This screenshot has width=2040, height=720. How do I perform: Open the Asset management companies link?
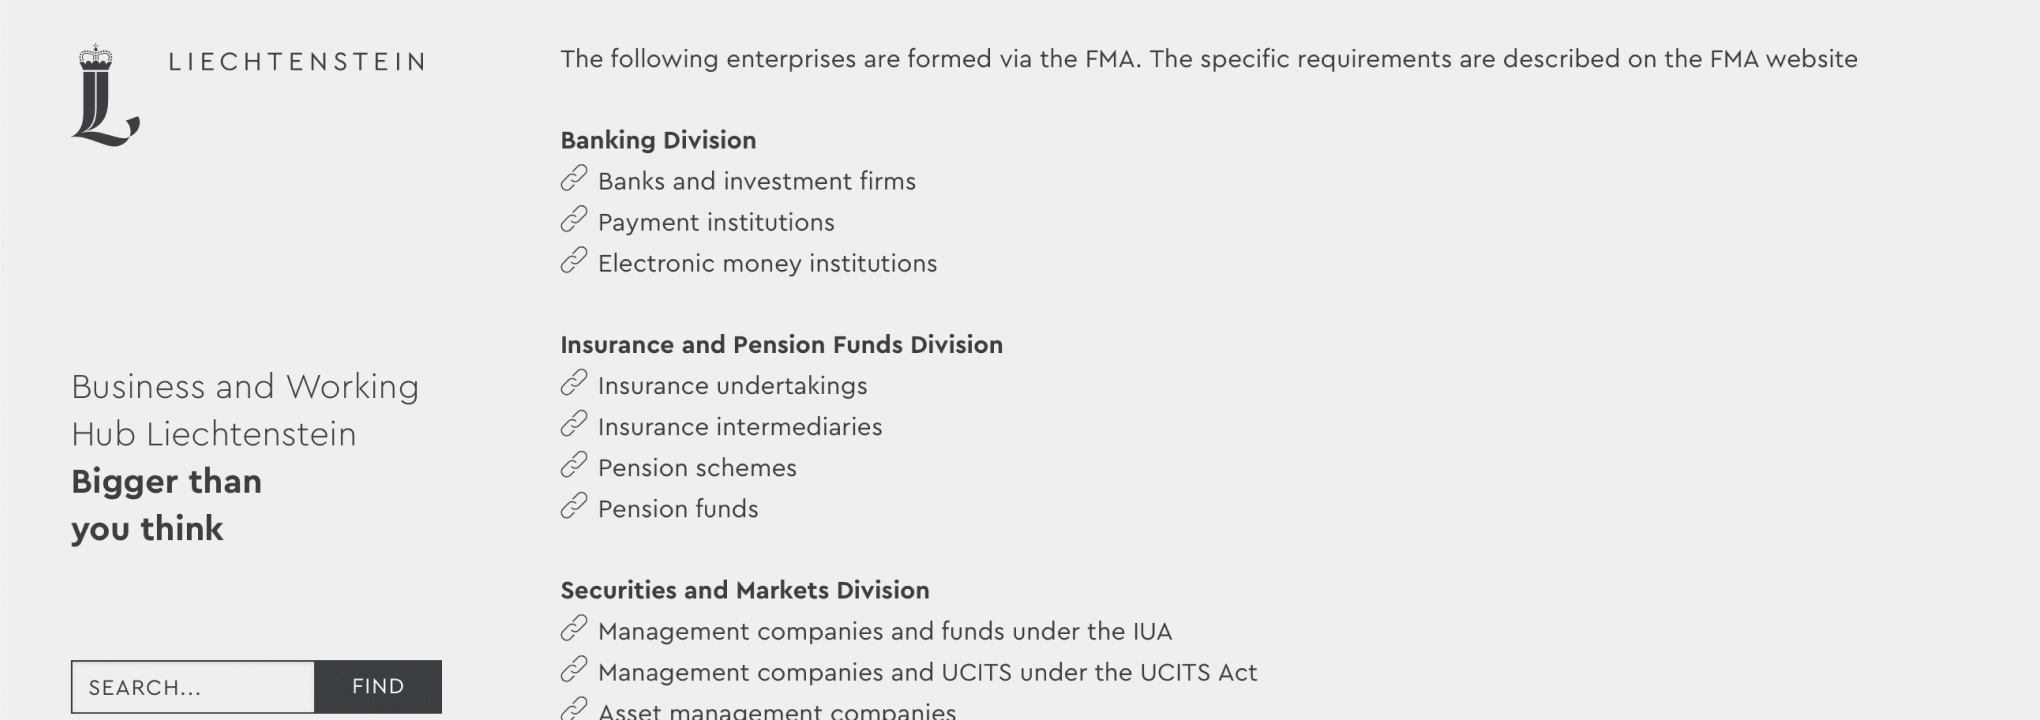(776, 711)
